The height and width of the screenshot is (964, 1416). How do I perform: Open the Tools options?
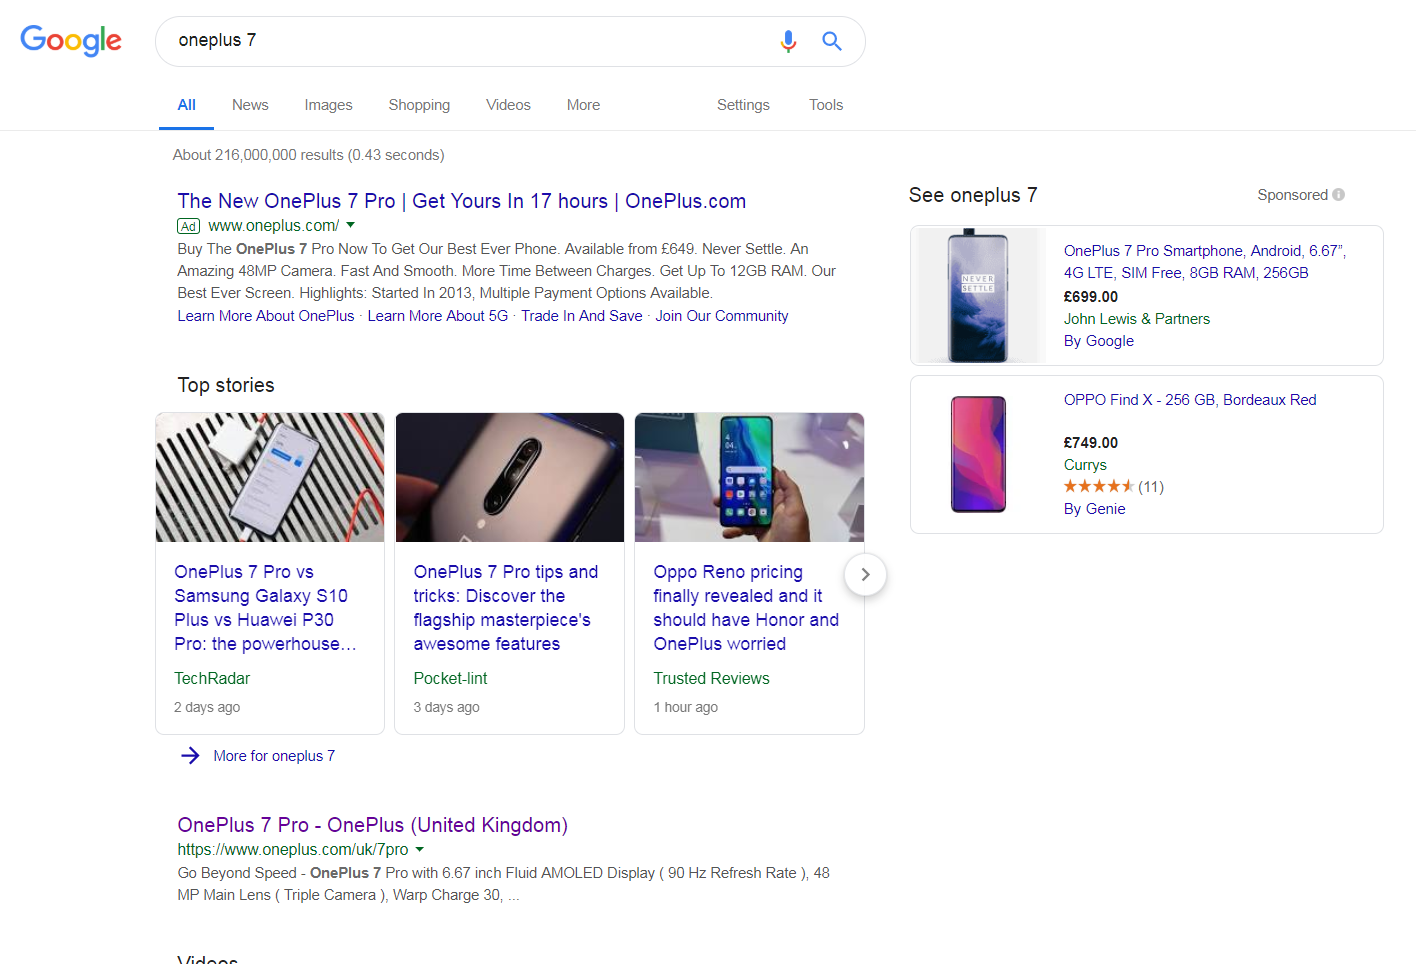coord(826,105)
